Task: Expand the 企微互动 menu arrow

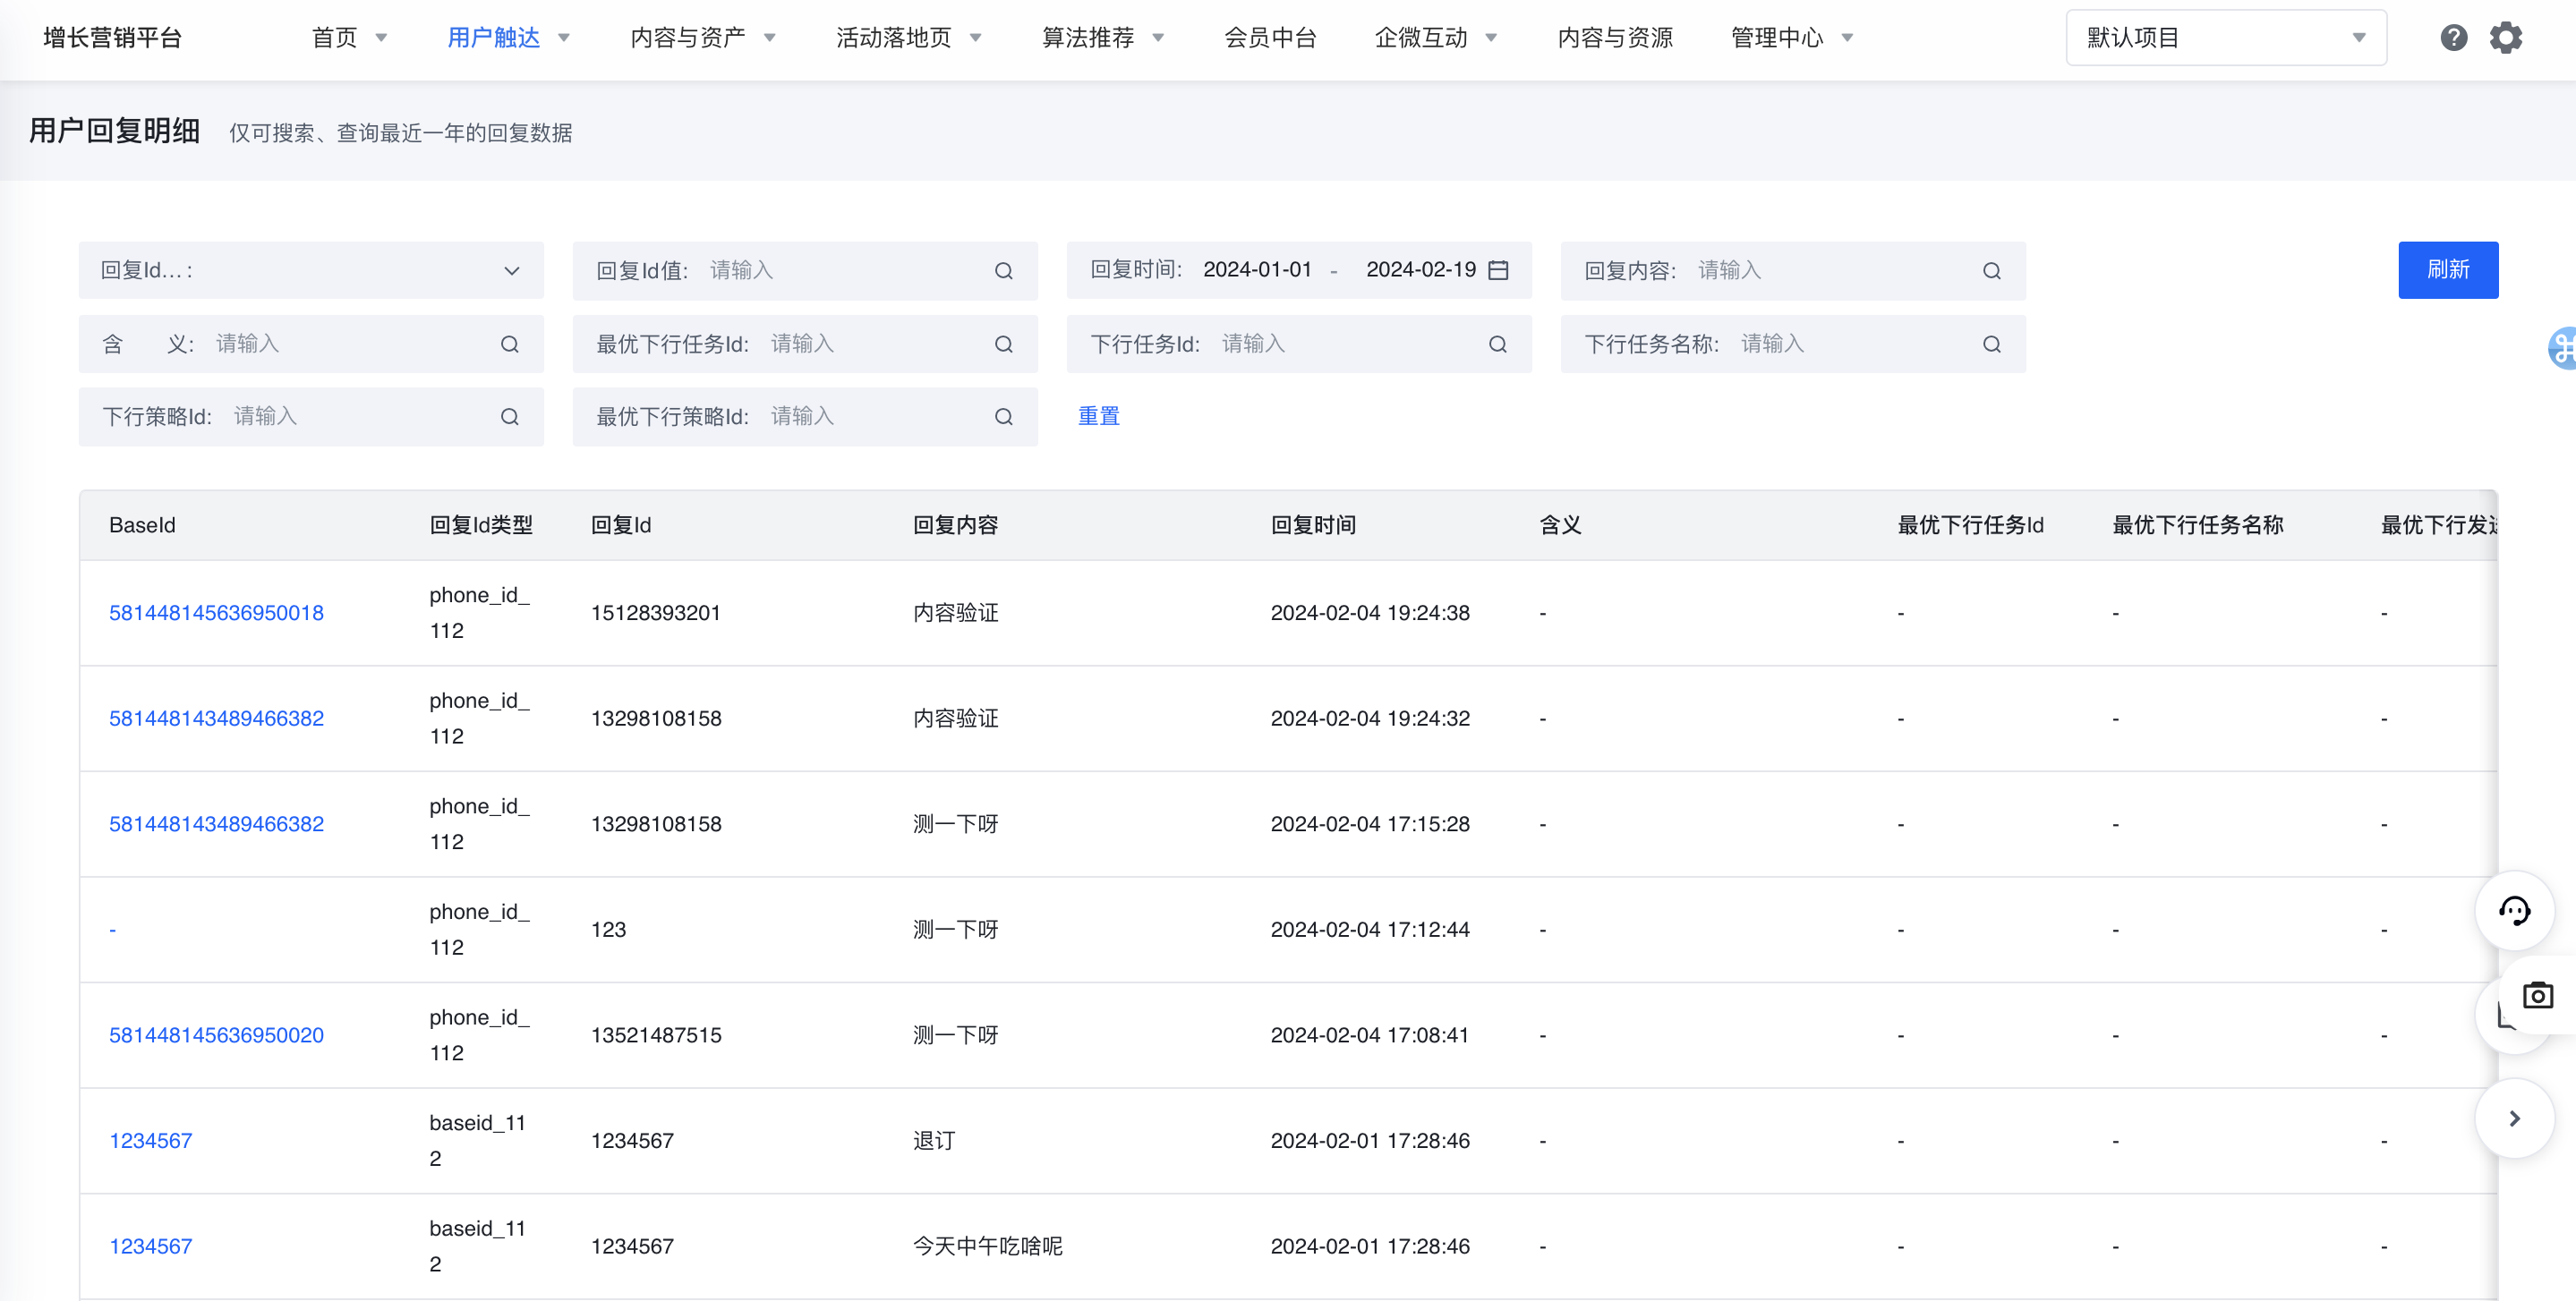Action: click(x=1491, y=38)
